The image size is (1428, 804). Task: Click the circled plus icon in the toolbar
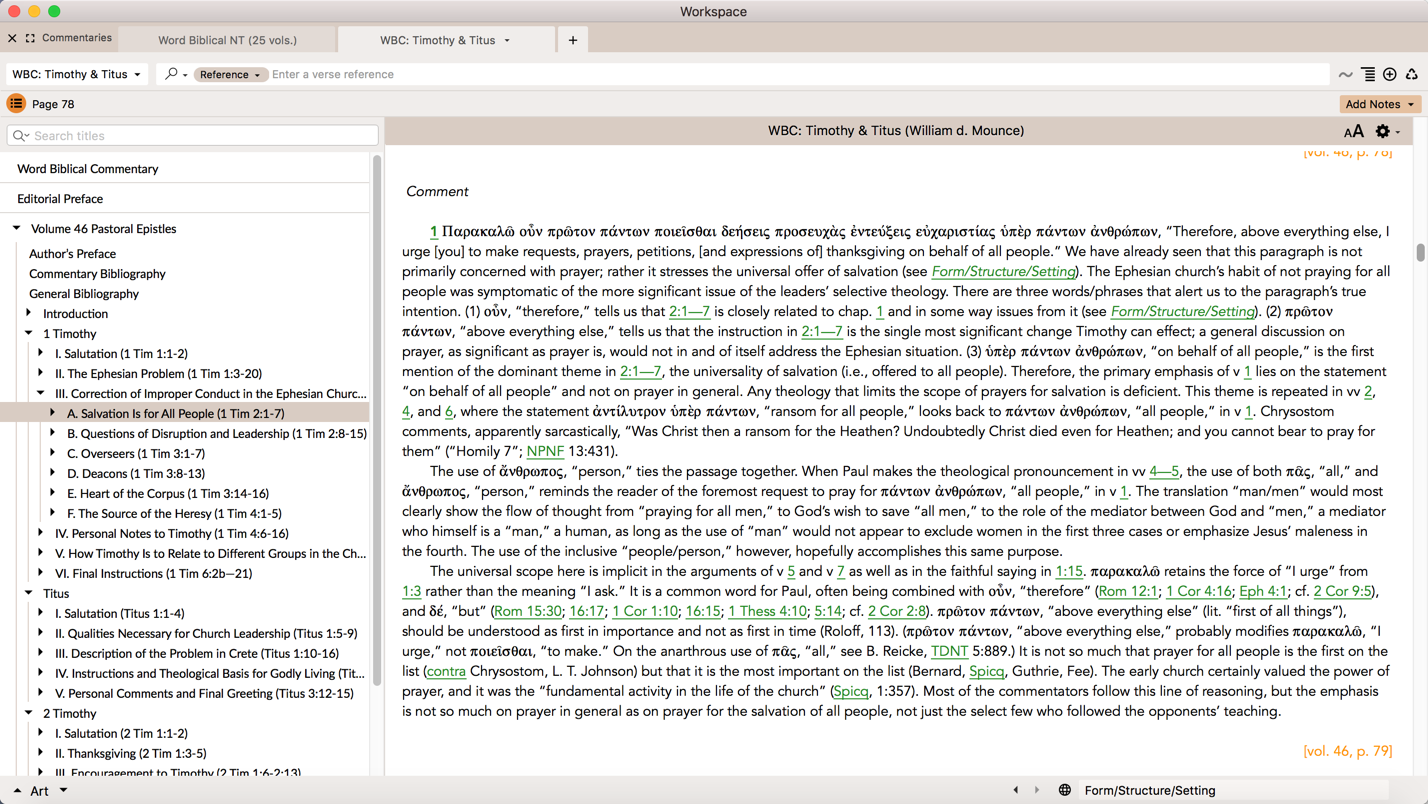[x=1390, y=74]
